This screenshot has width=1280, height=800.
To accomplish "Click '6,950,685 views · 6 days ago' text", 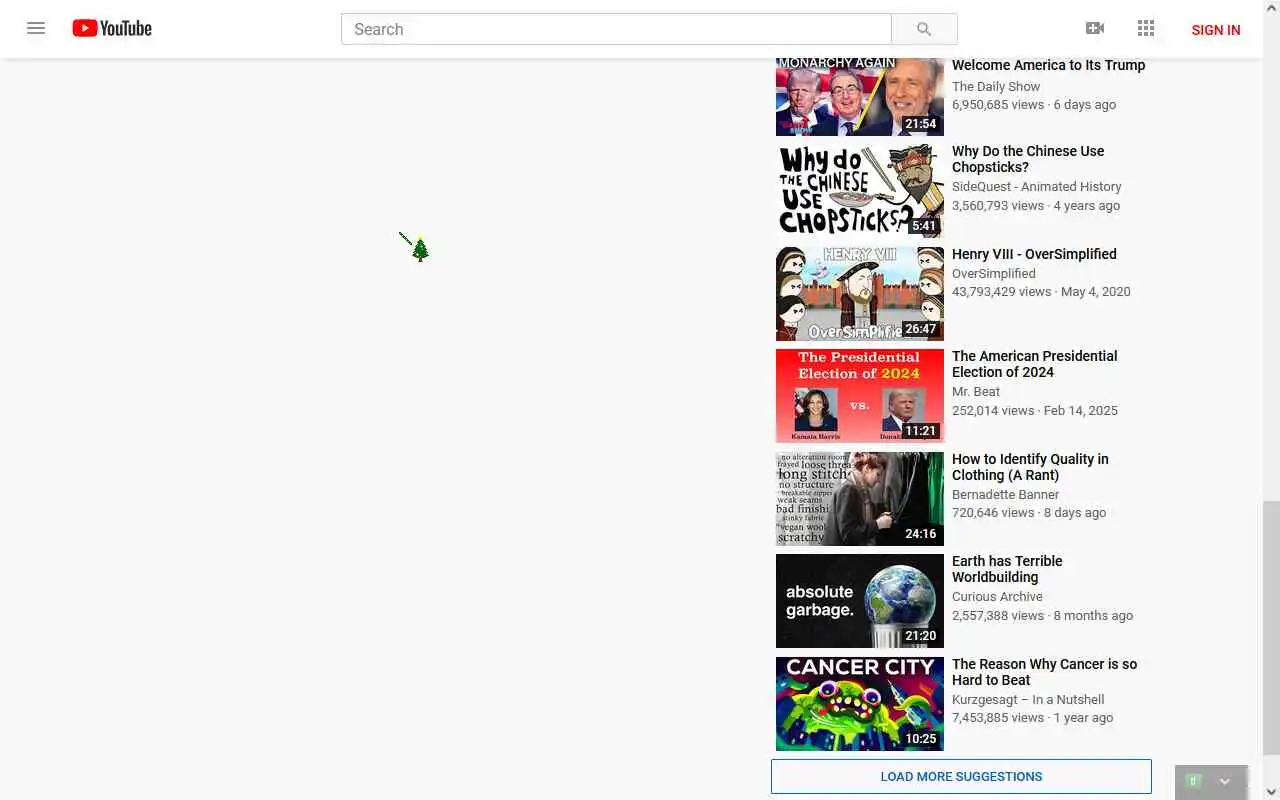I will (x=1034, y=104).
